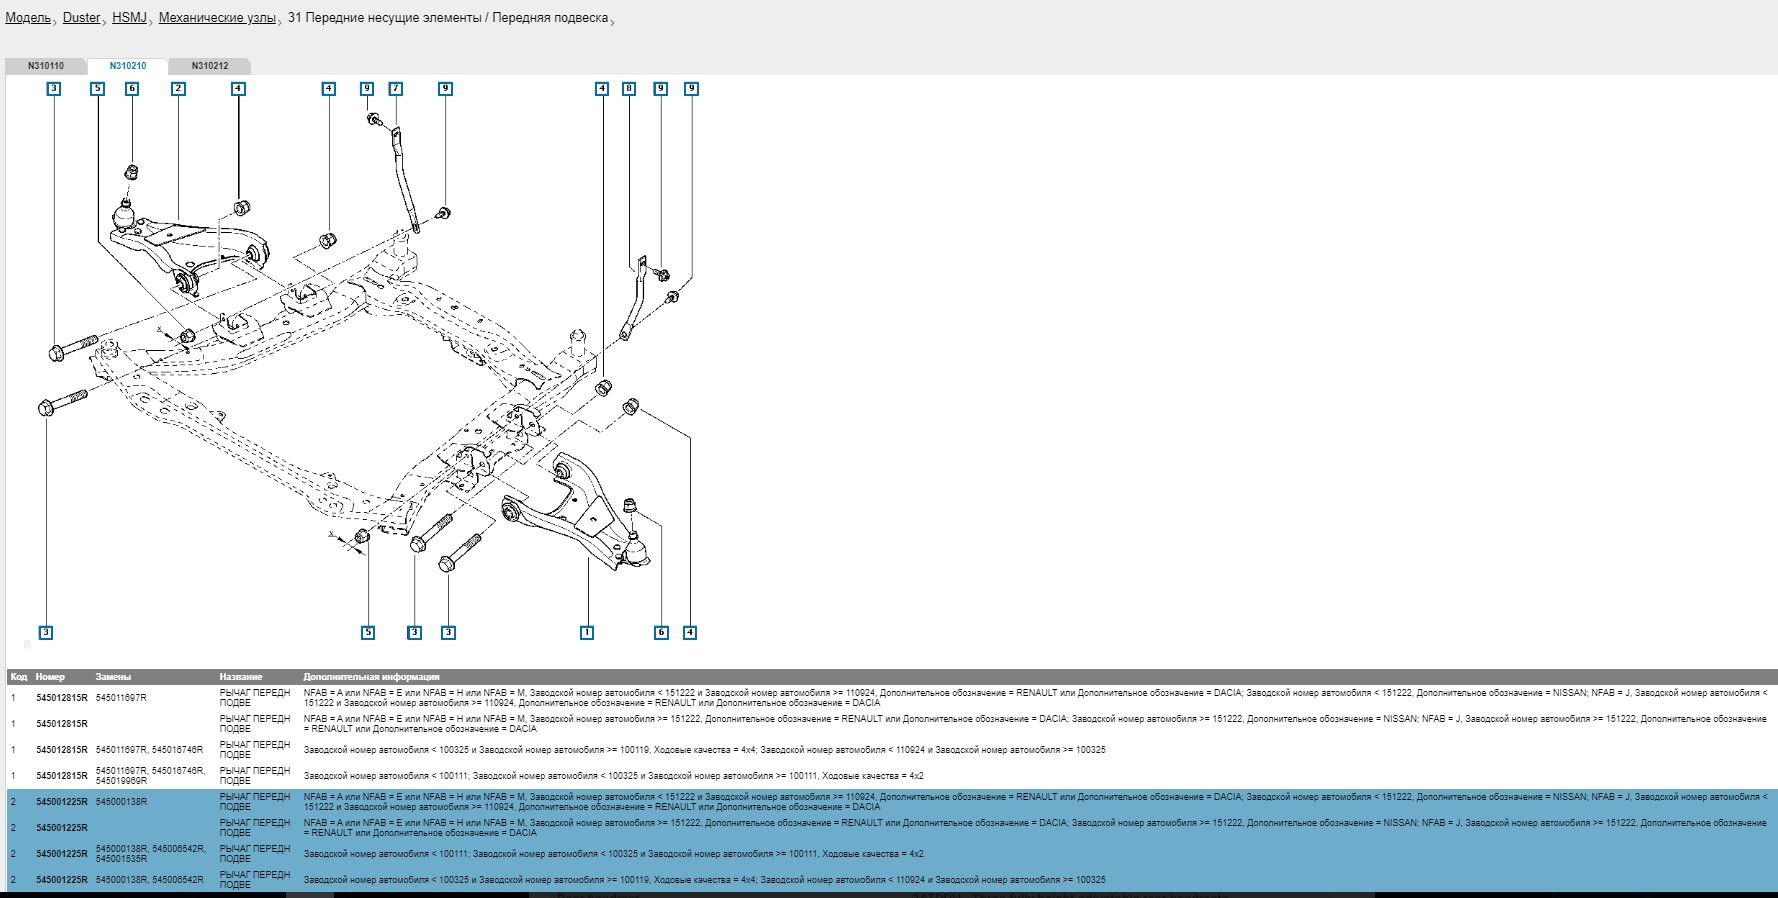The image size is (1778, 898).
Task: Click callout marker 8 above the stabilizer link
Action: (629, 89)
